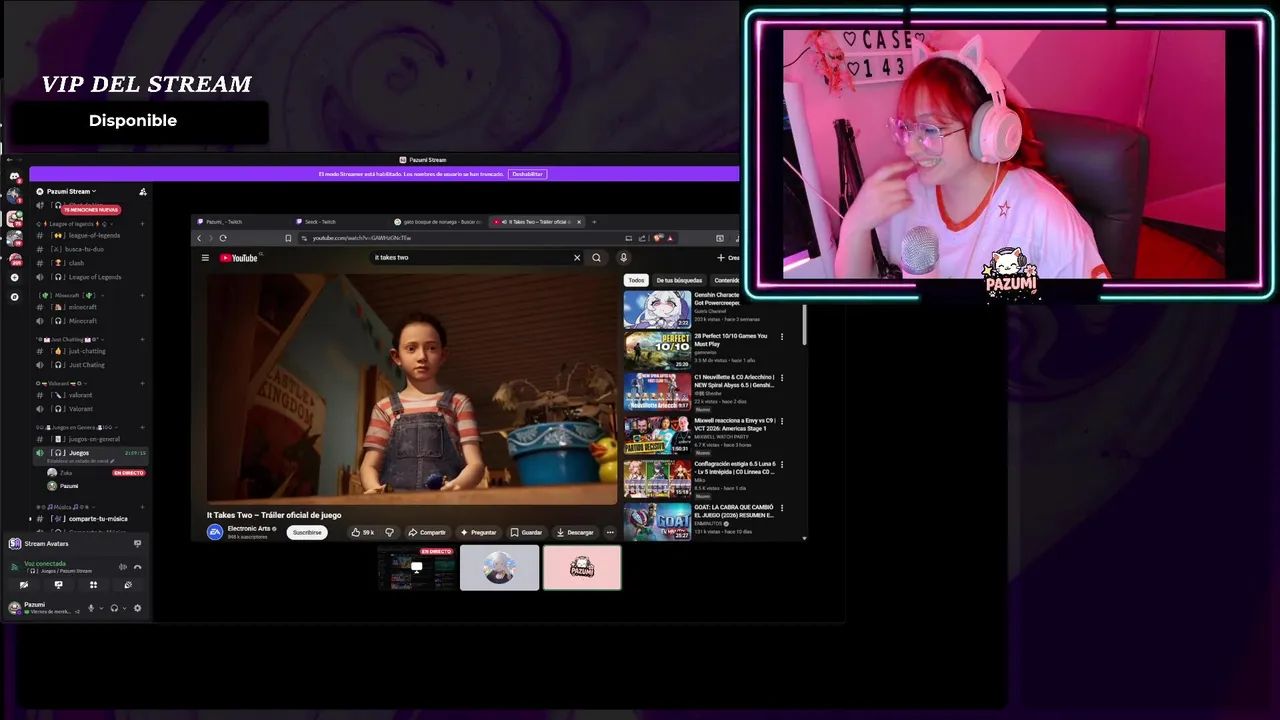Open options menu for 'C1 Neuvillette' video
The height and width of the screenshot is (720, 1280).
click(x=782, y=378)
